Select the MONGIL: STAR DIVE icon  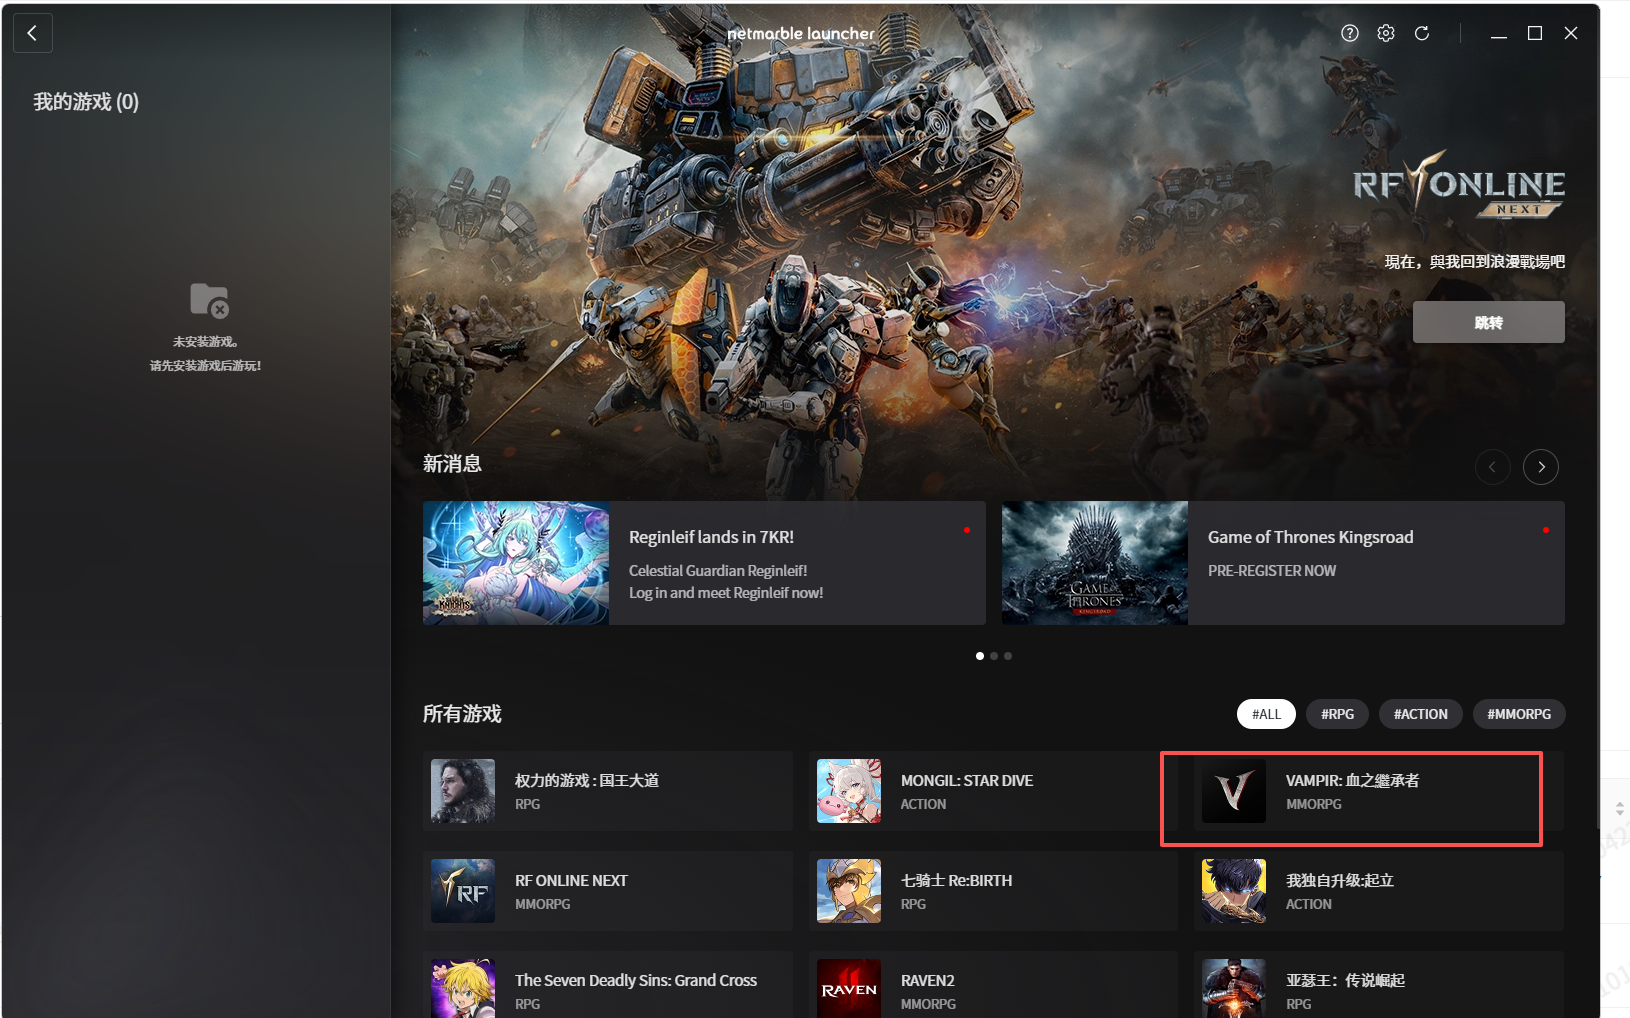(848, 791)
